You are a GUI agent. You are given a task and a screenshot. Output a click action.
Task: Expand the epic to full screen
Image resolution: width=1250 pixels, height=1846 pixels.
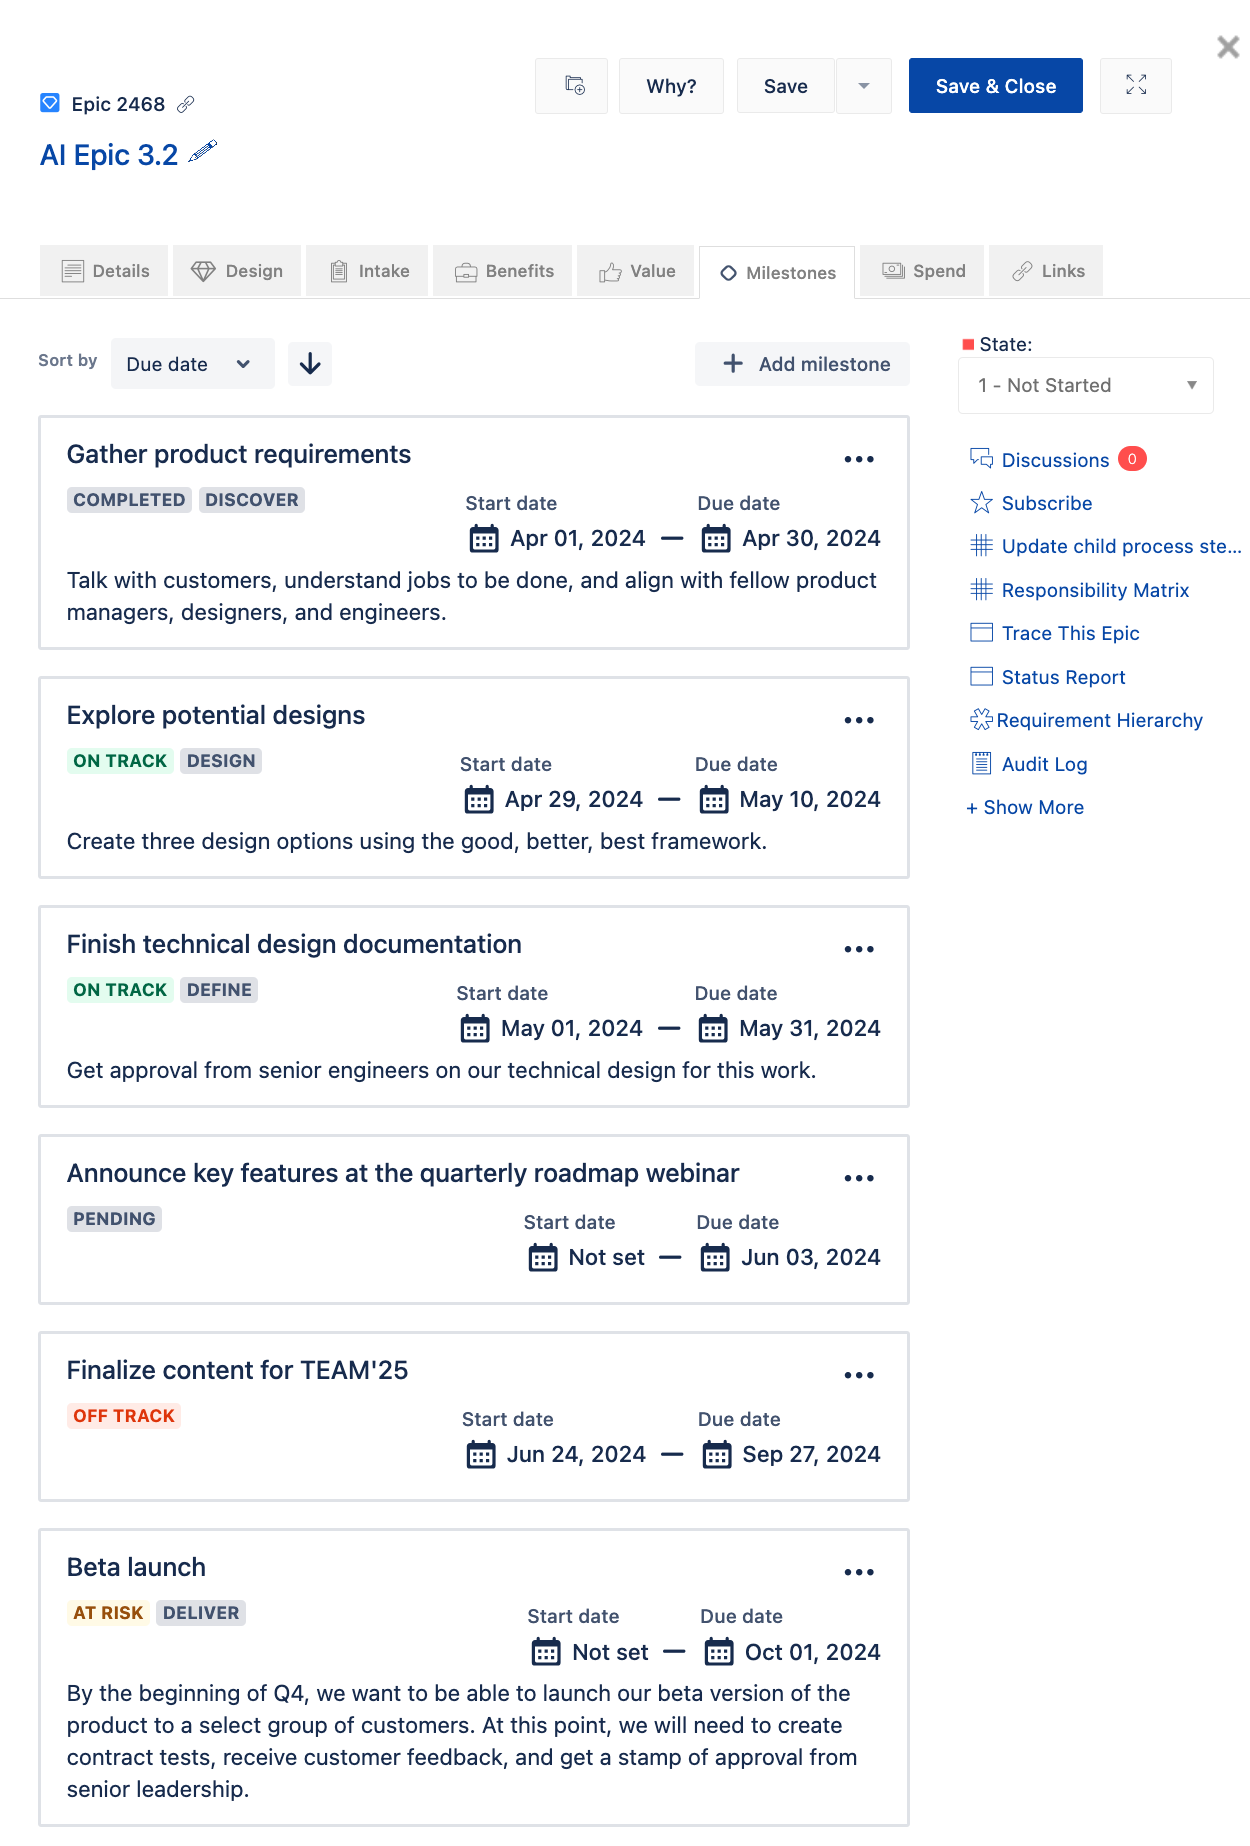click(x=1136, y=86)
